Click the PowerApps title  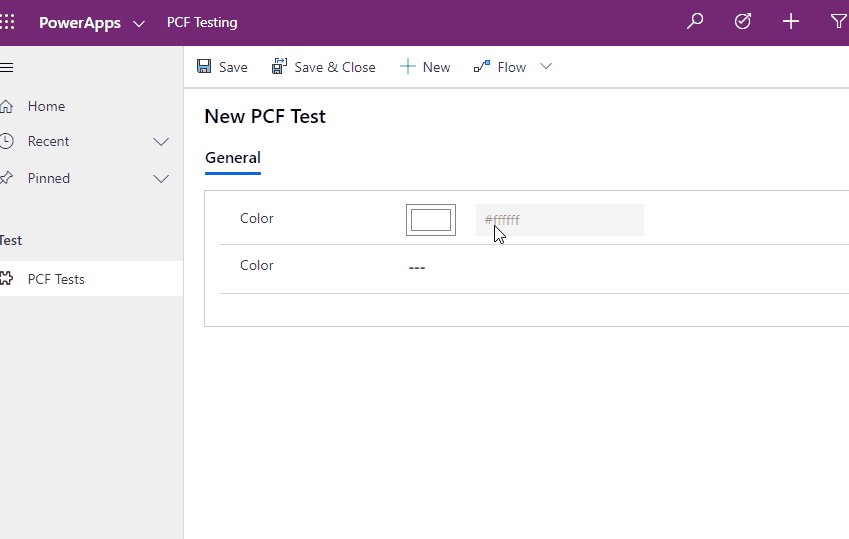[80, 23]
